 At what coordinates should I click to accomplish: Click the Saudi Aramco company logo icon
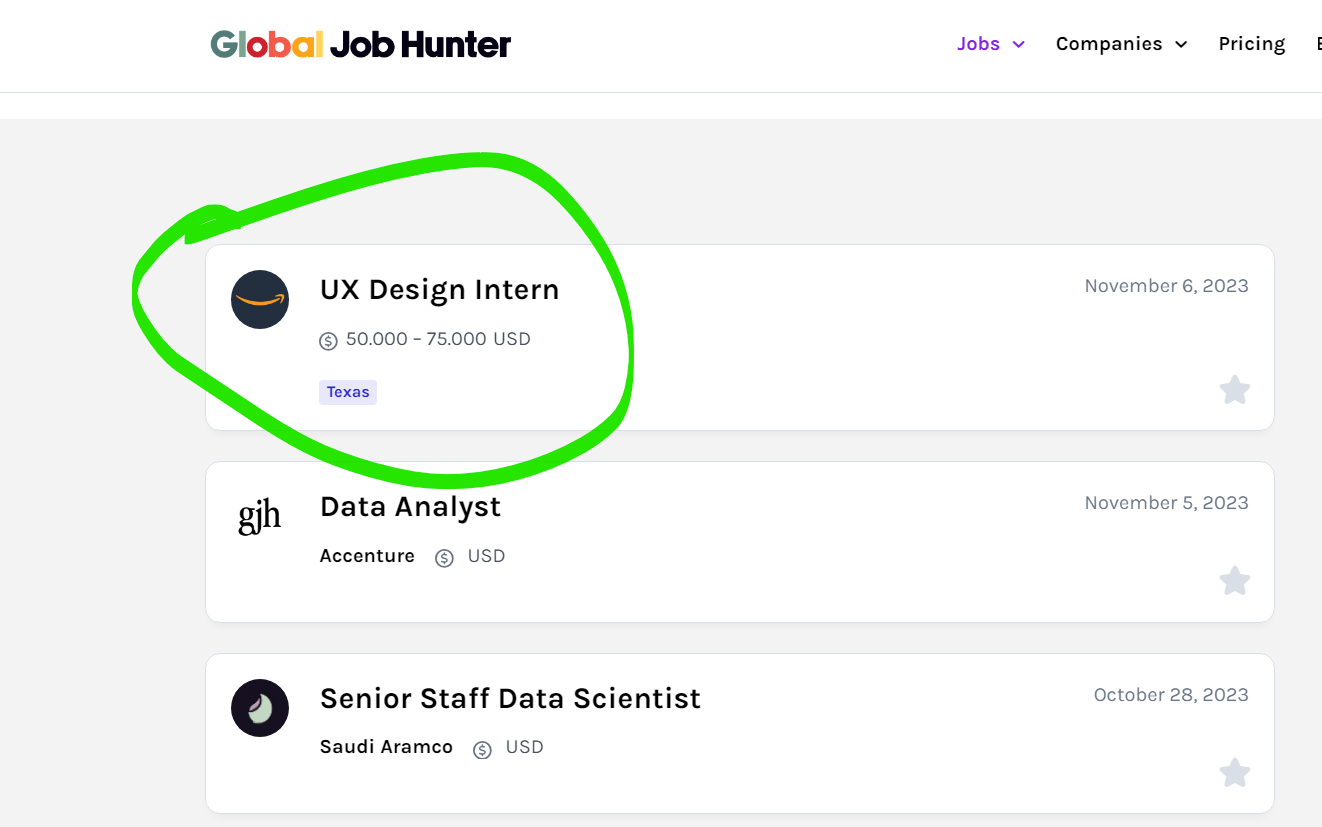tap(260, 708)
